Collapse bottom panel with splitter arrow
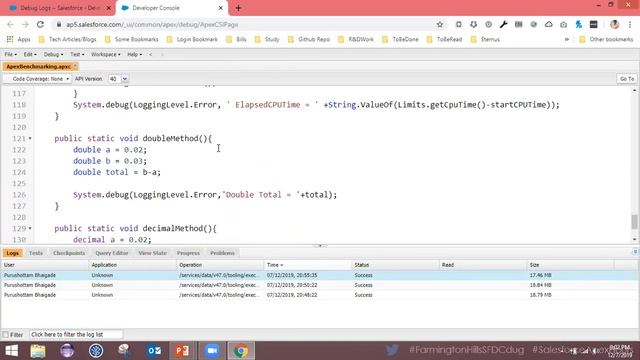Viewport: 640px width, 360px height. [320, 246]
